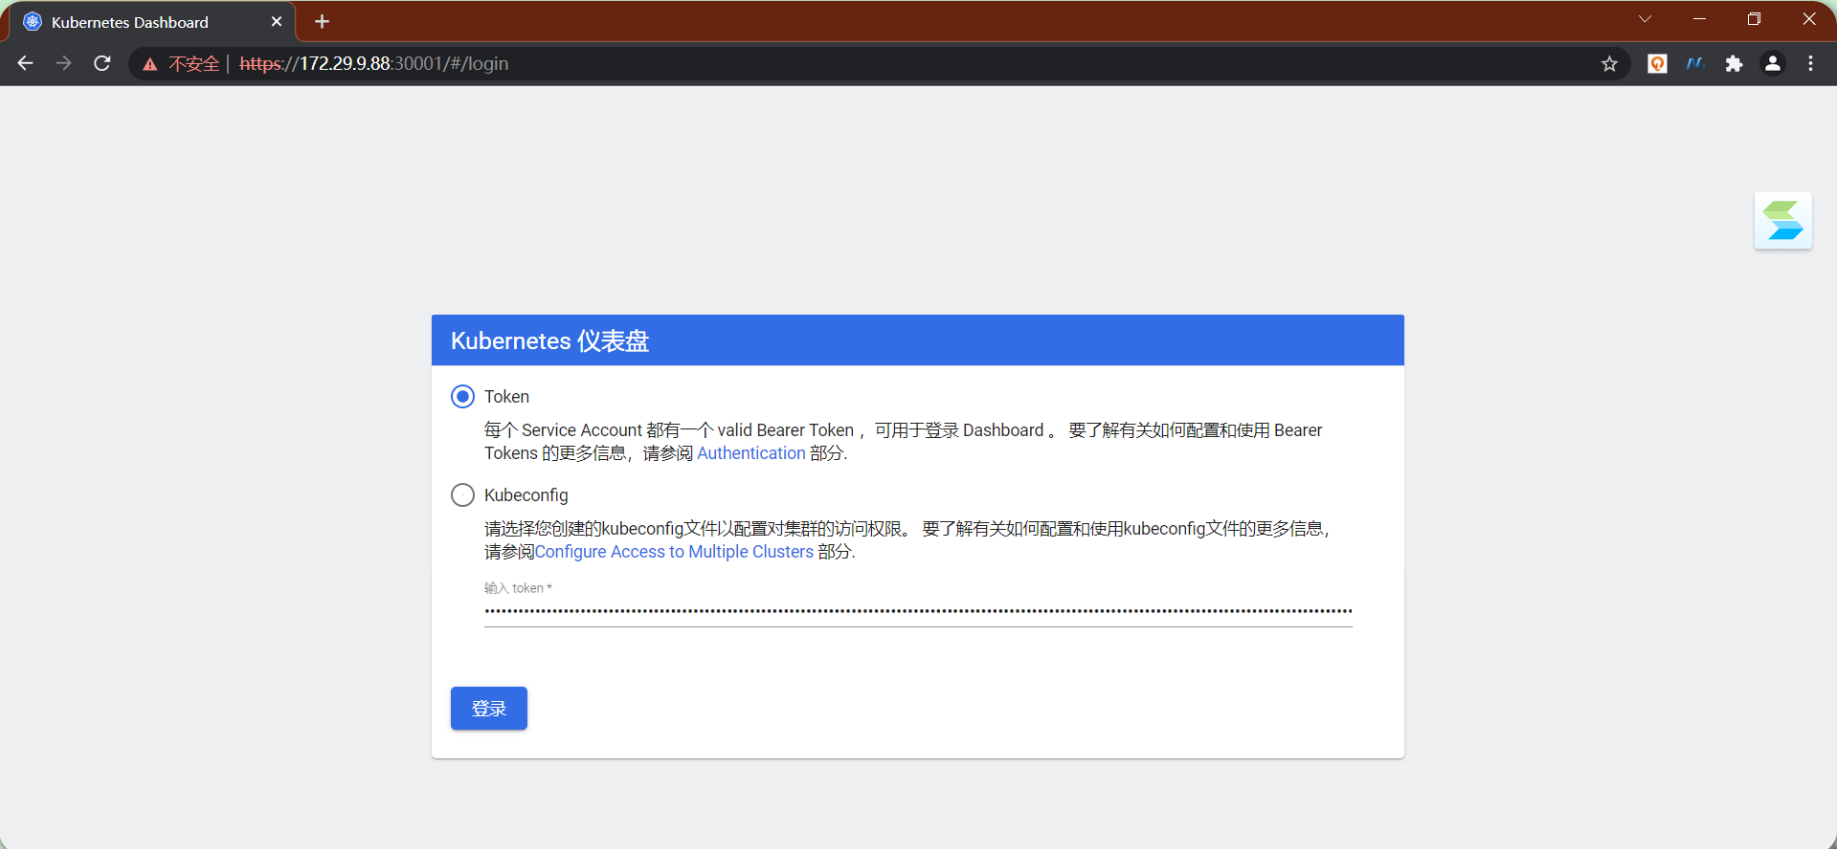Open the extensions puzzle menu
1837x849 pixels.
pos(1734,64)
